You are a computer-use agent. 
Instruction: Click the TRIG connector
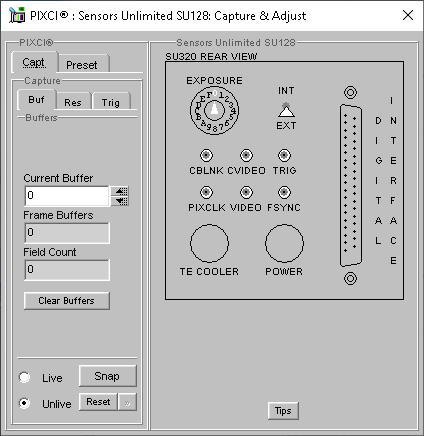[284, 155]
